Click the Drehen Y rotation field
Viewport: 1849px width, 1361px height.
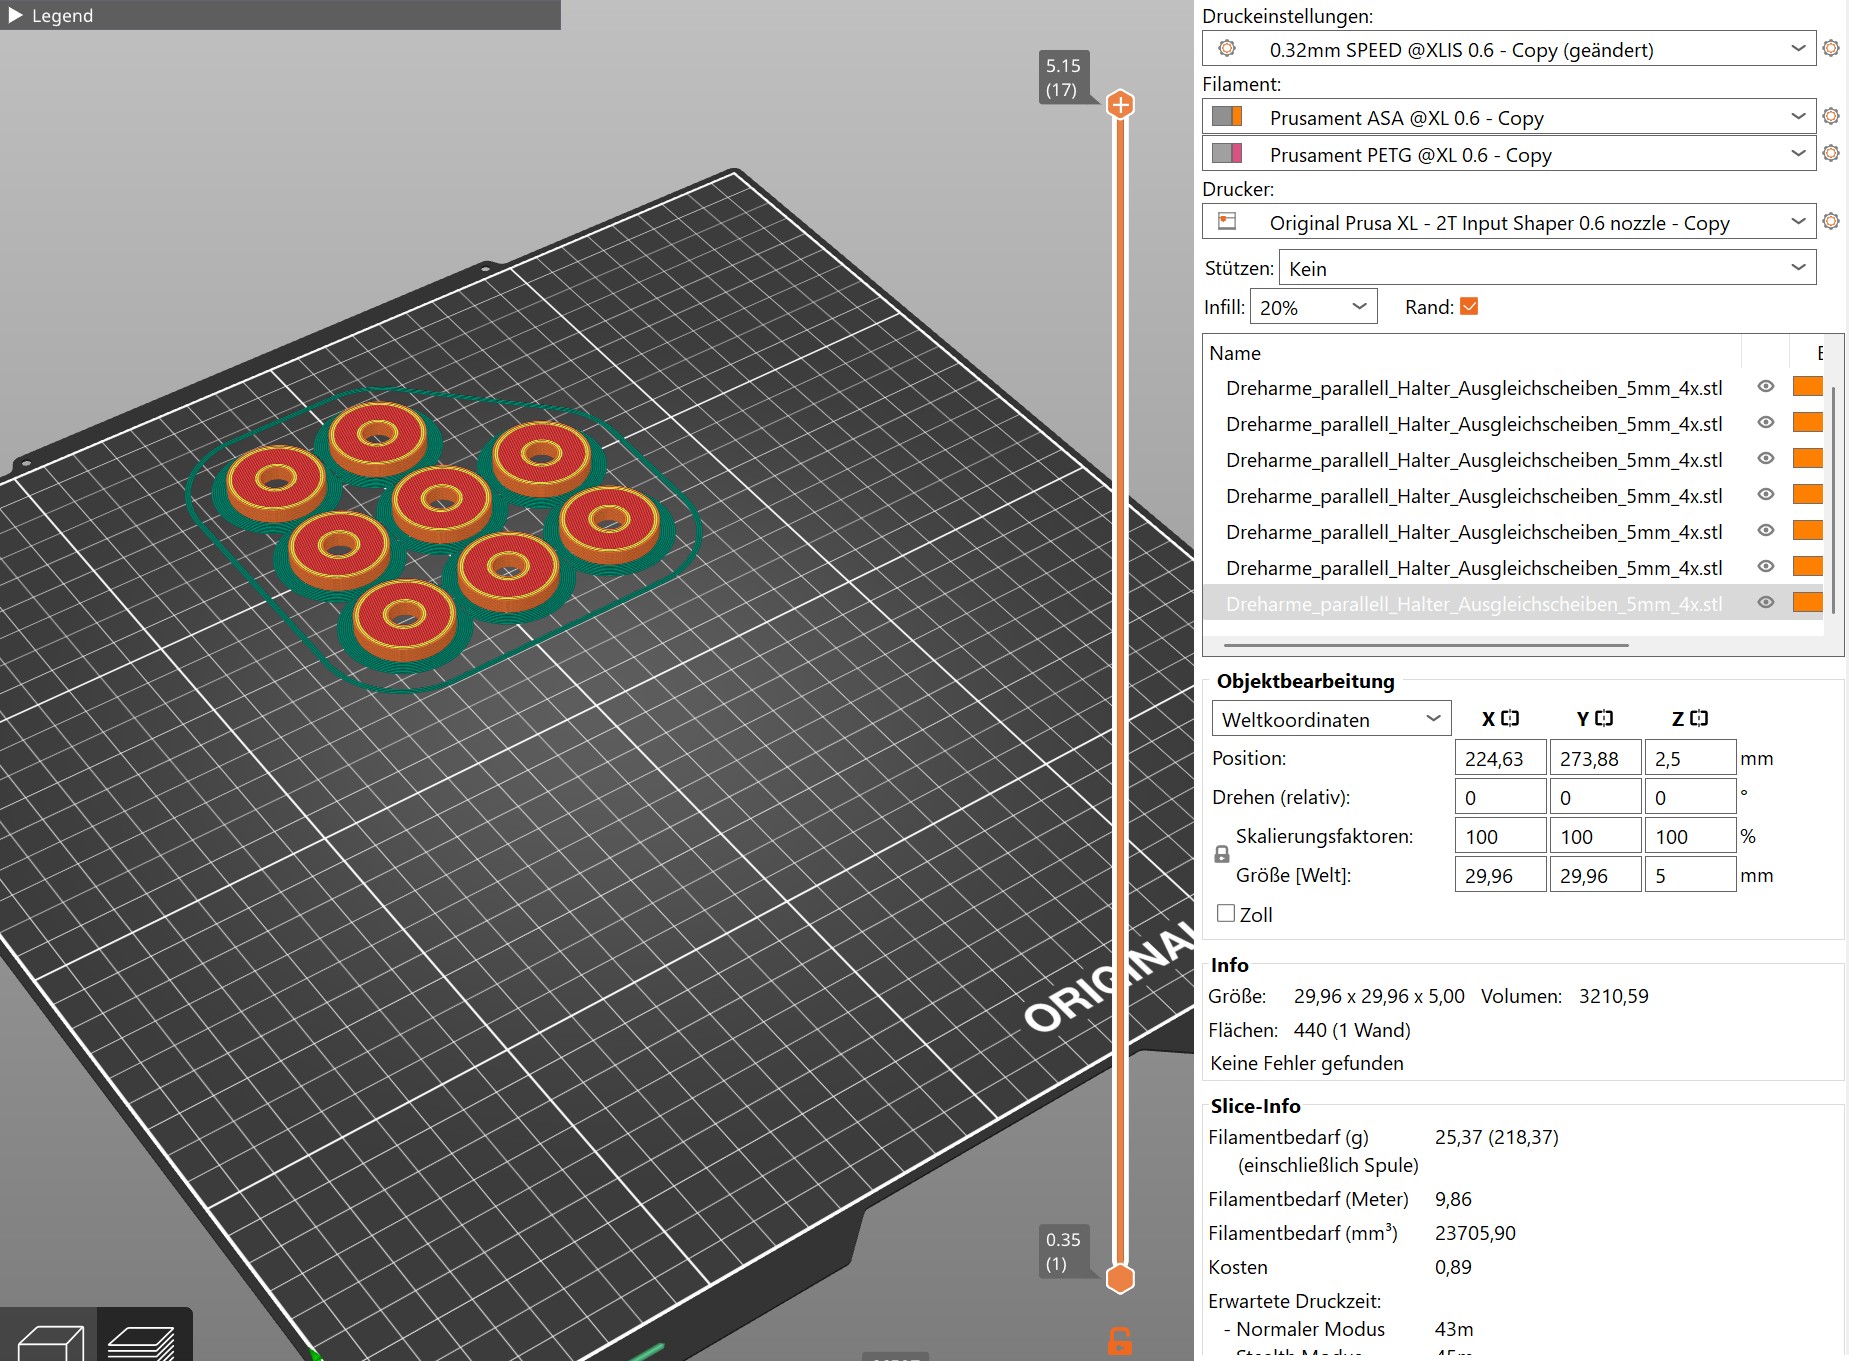pos(1595,797)
